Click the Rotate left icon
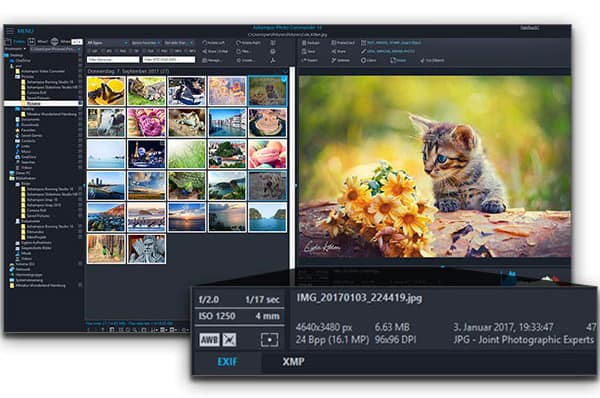The width and height of the screenshot is (600, 398). click(x=205, y=43)
